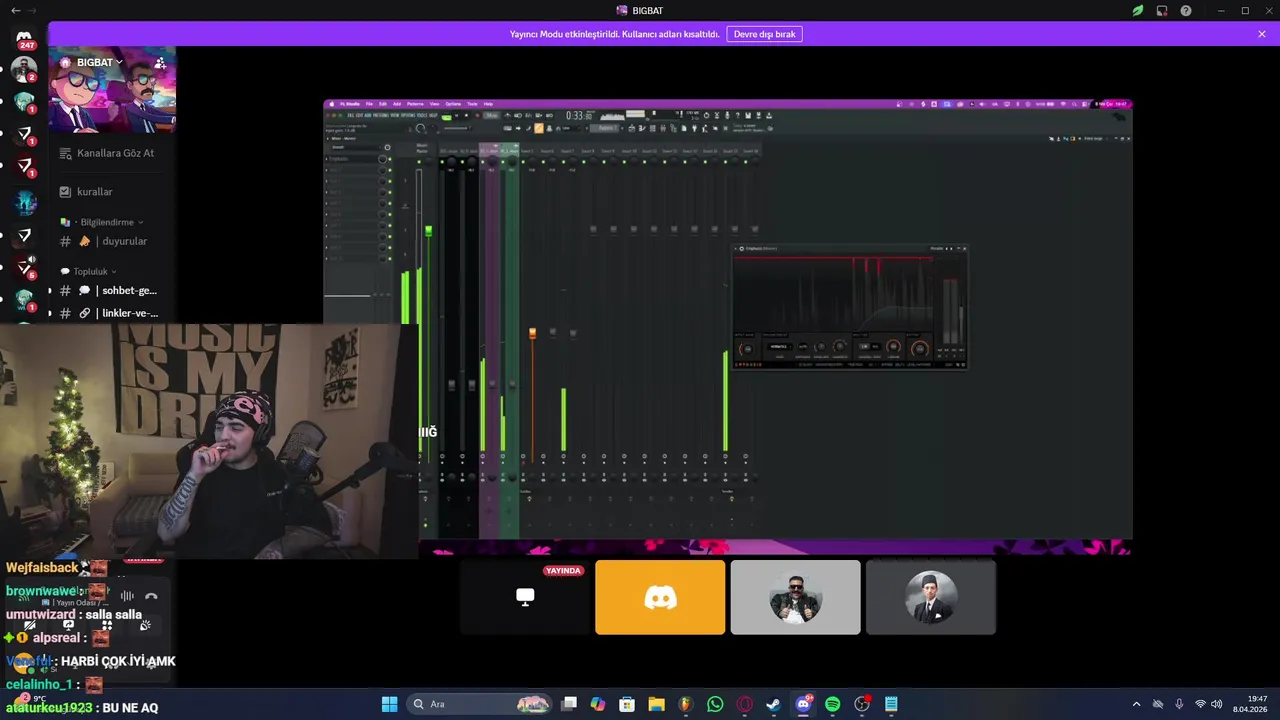This screenshot has width=1280, height=720.
Task: Dismiss the streamer mode banner with X
Action: point(1262,34)
